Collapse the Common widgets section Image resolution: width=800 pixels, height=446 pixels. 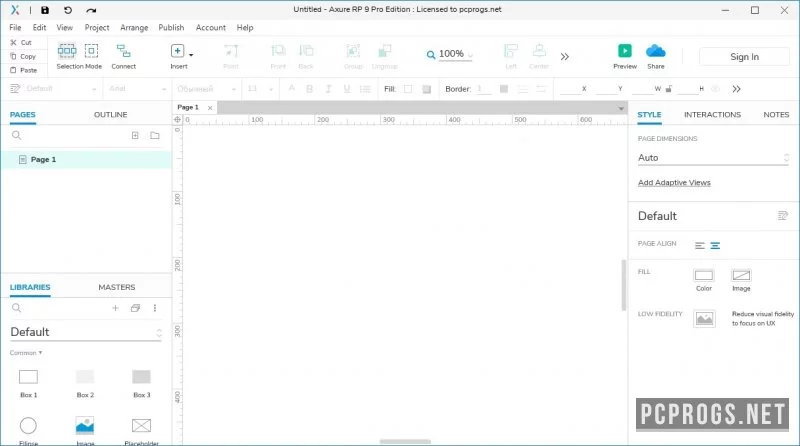click(26, 353)
